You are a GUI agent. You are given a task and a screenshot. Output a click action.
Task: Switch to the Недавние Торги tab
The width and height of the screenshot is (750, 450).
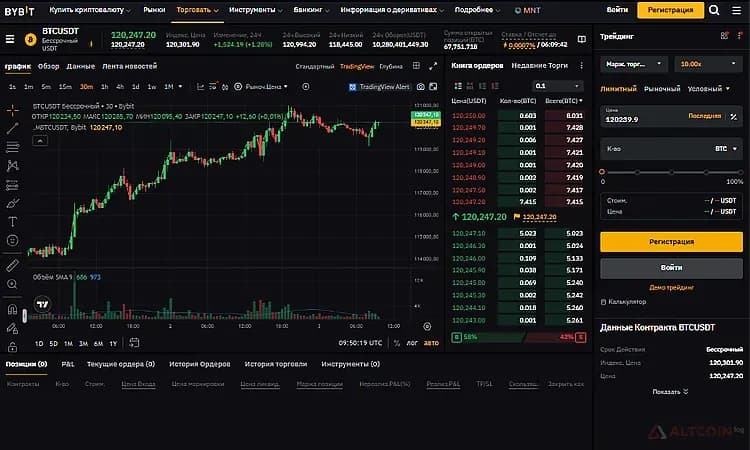point(540,66)
